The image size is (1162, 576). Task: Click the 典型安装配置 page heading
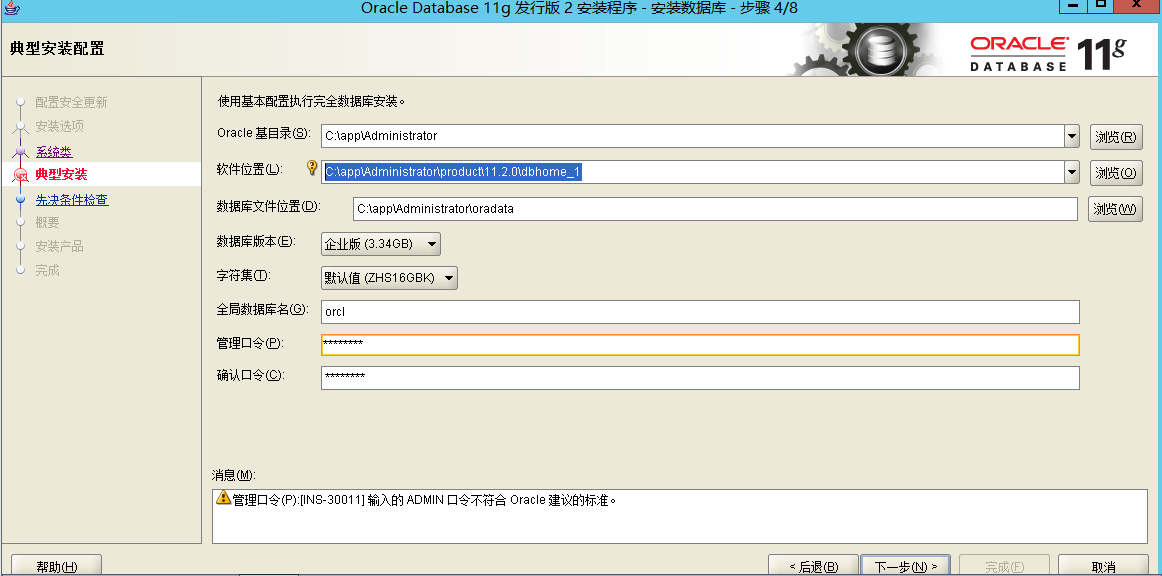pos(57,50)
